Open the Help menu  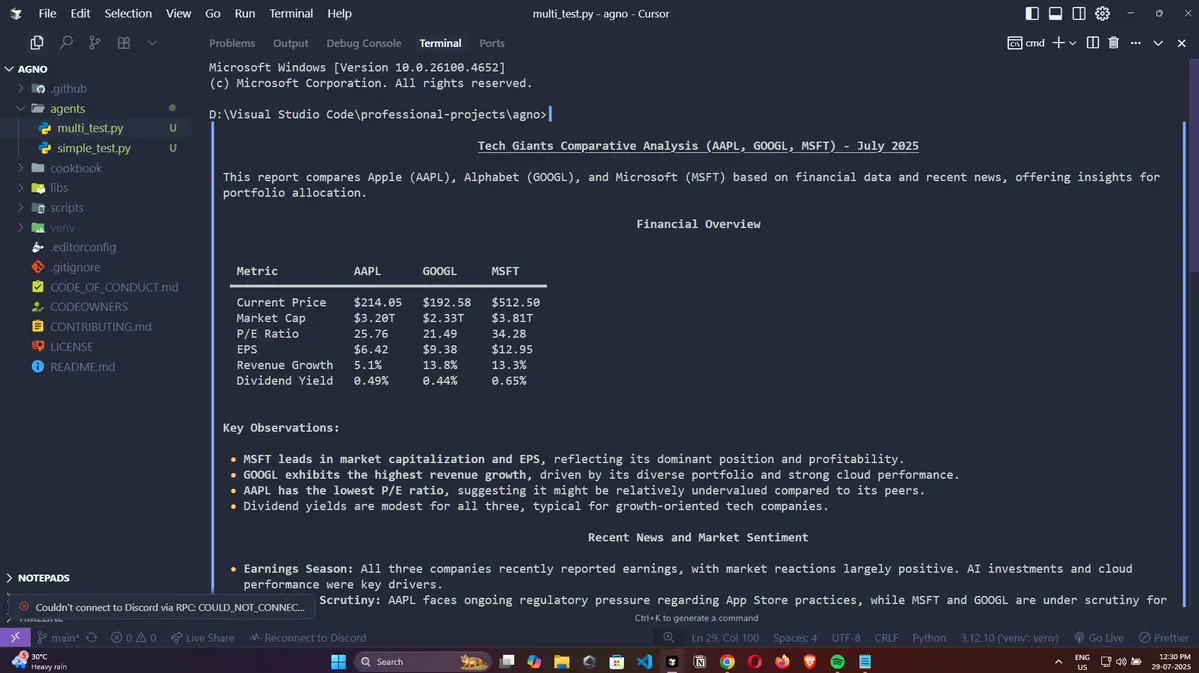coord(340,13)
